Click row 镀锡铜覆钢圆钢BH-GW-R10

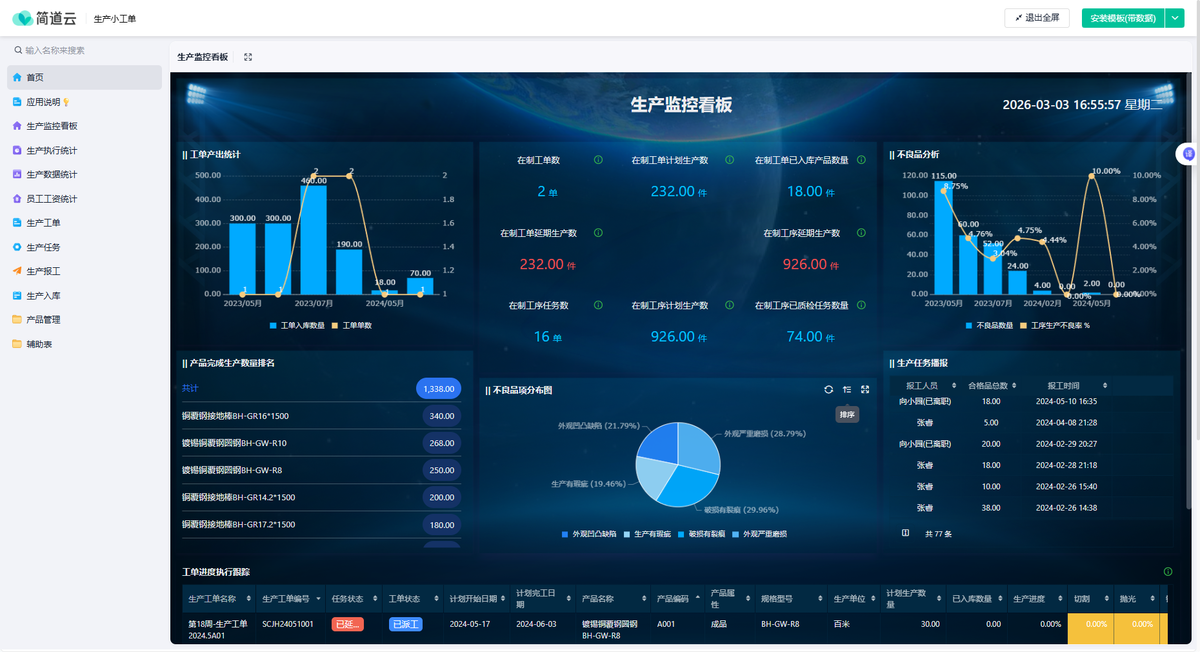click(321, 443)
